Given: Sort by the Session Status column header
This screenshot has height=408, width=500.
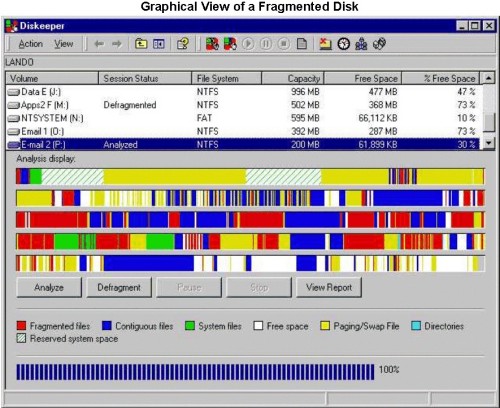Looking at the screenshot, I should pyautogui.click(x=145, y=78).
